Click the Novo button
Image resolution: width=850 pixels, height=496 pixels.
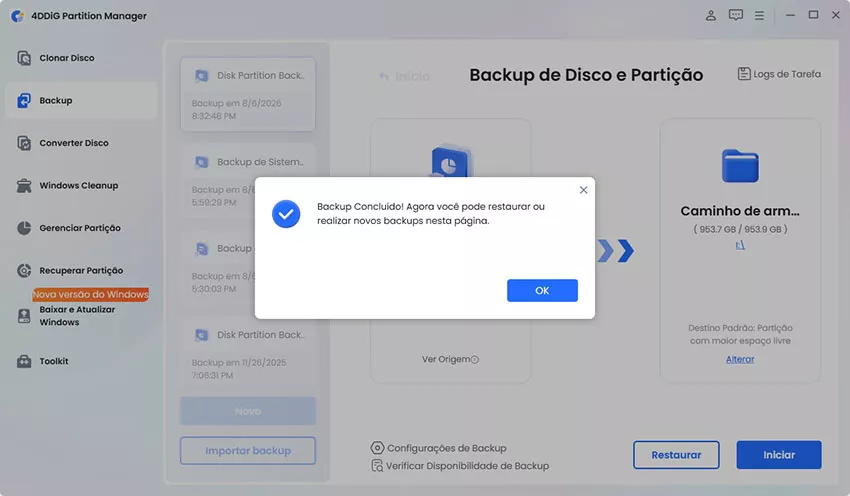[x=248, y=411]
